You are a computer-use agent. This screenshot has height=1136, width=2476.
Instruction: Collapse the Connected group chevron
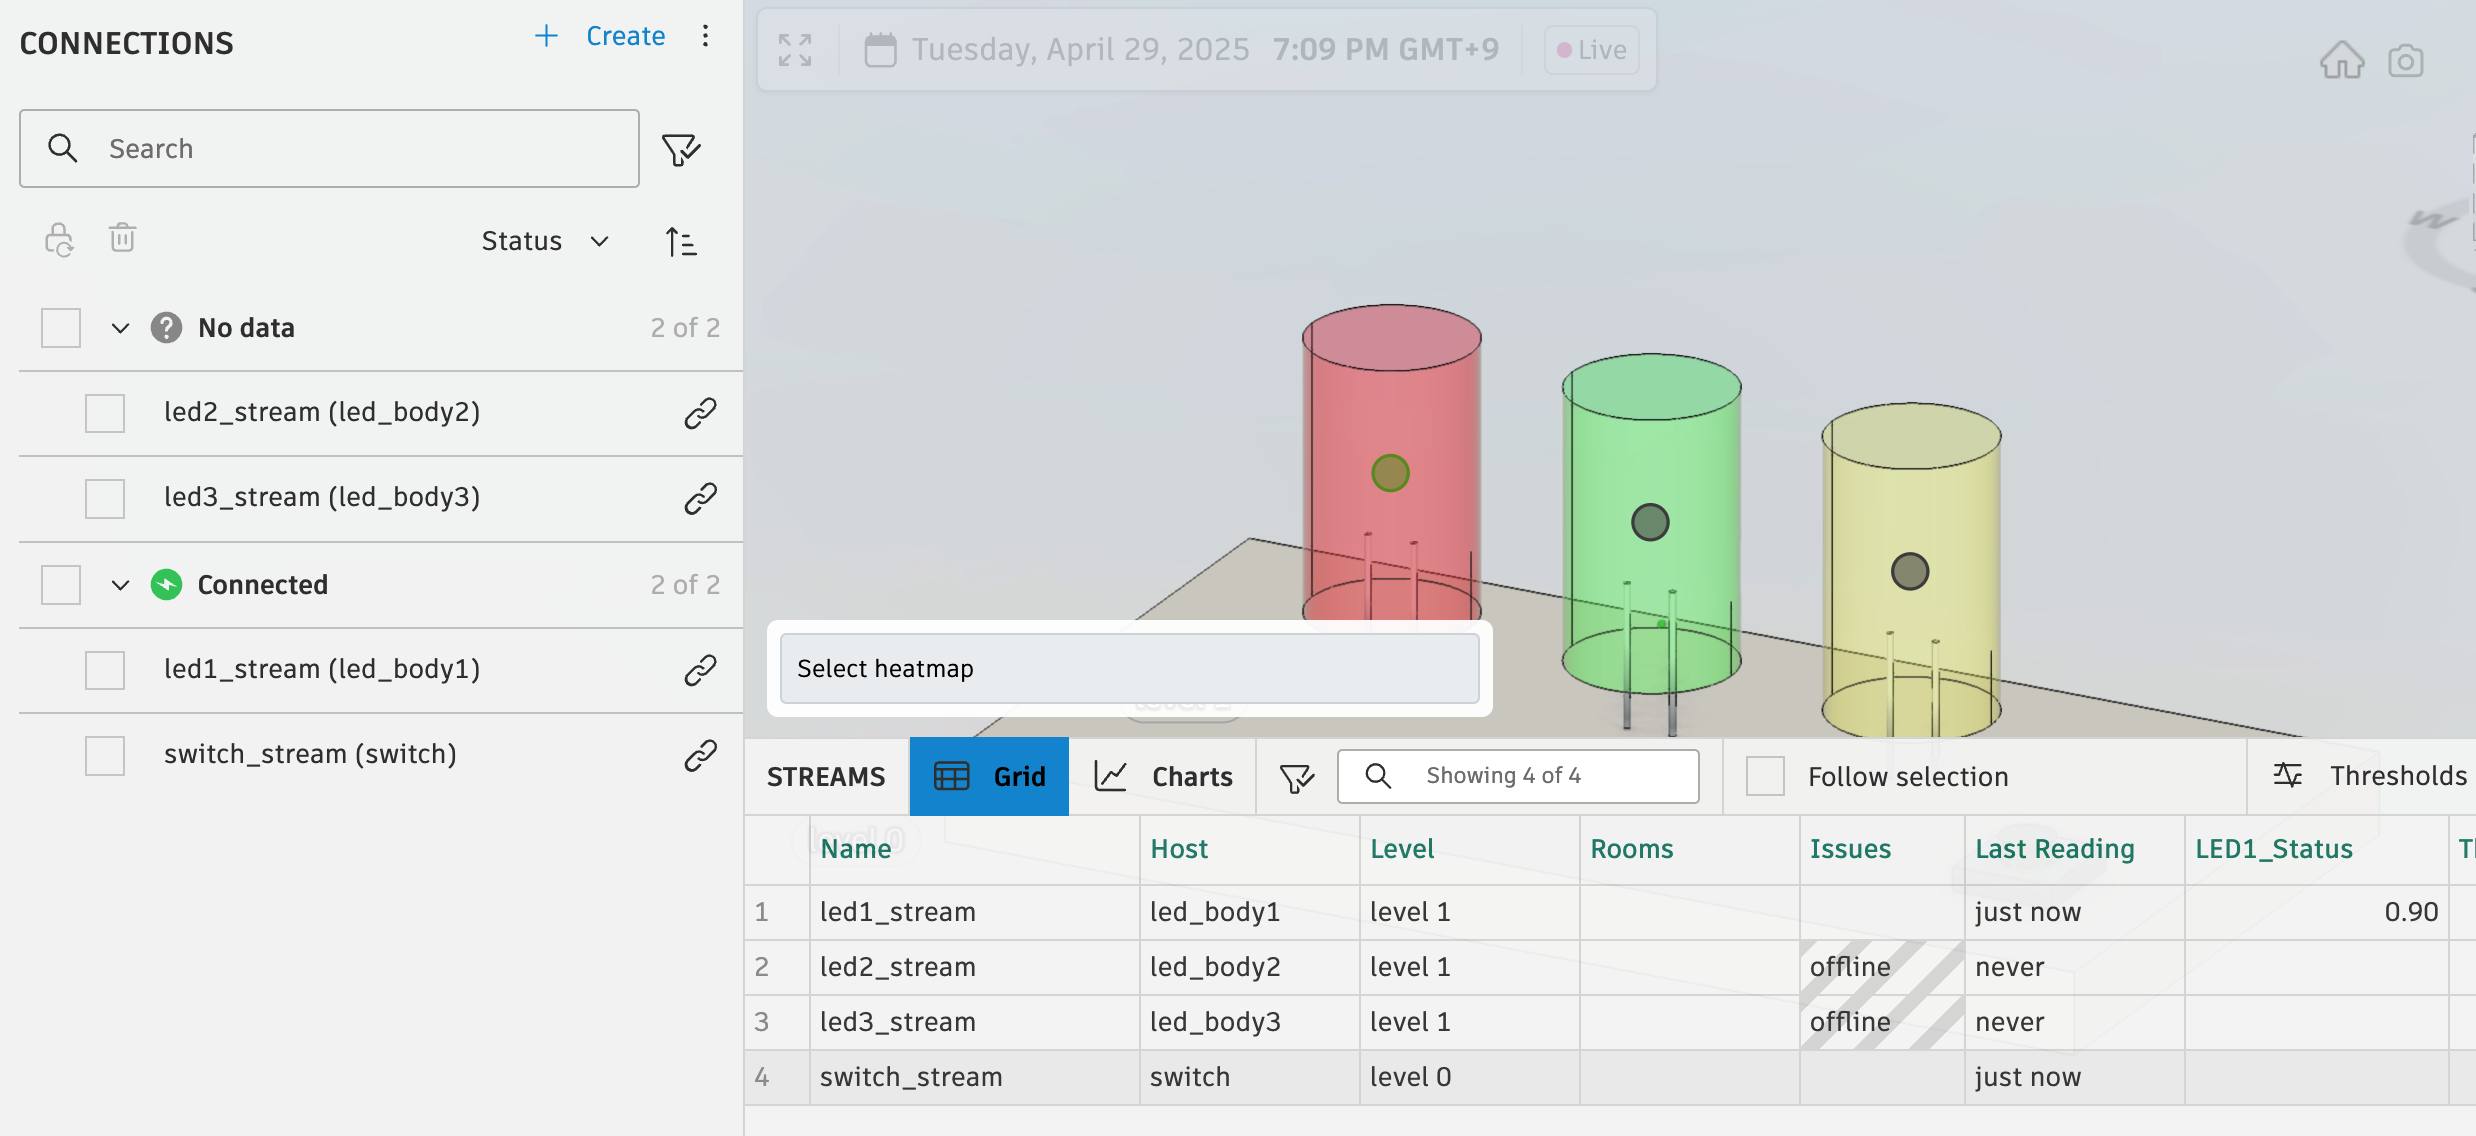[120, 585]
